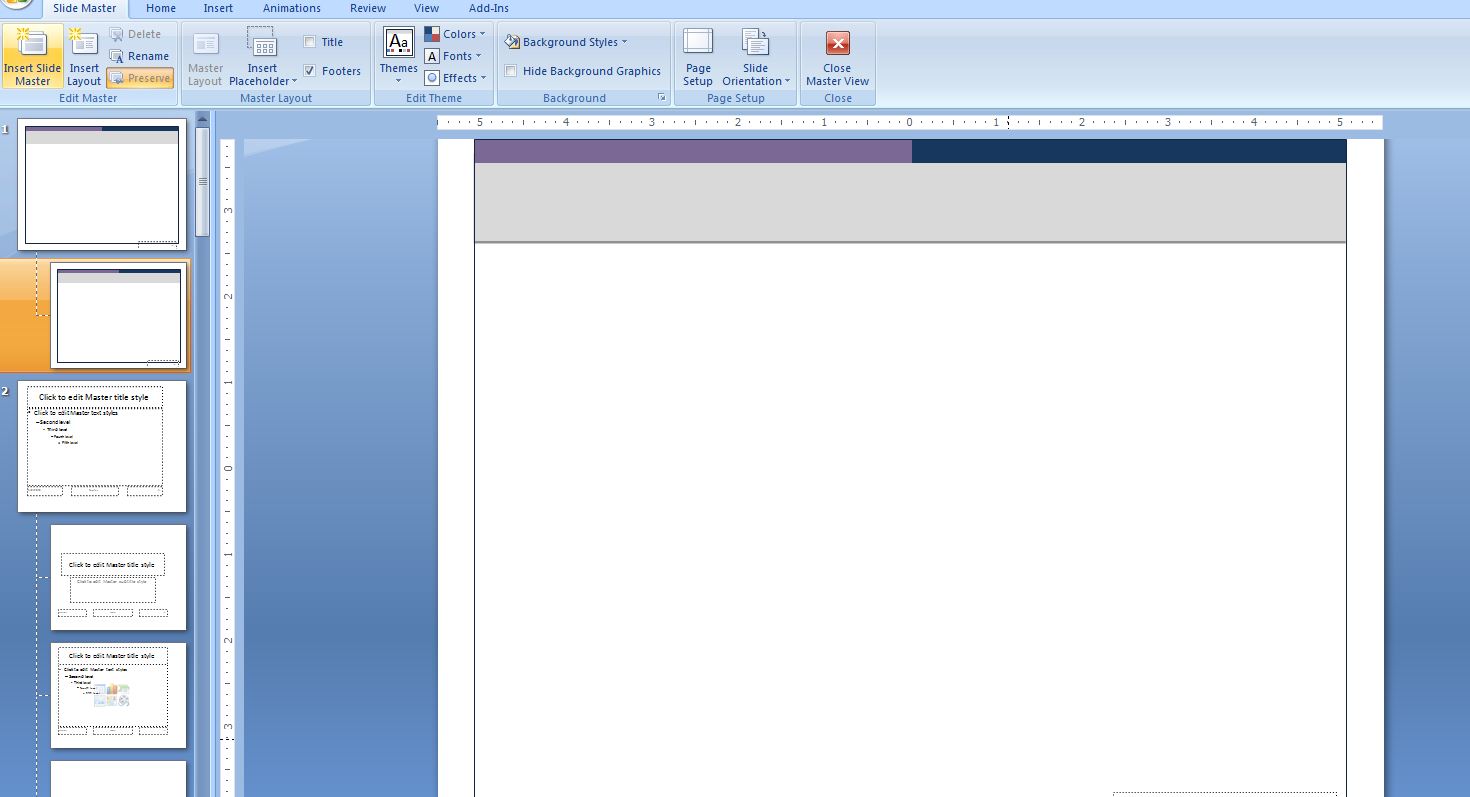Click the dark blue header bar on slide
This screenshot has width=1470, height=797.
[x=1129, y=151]
